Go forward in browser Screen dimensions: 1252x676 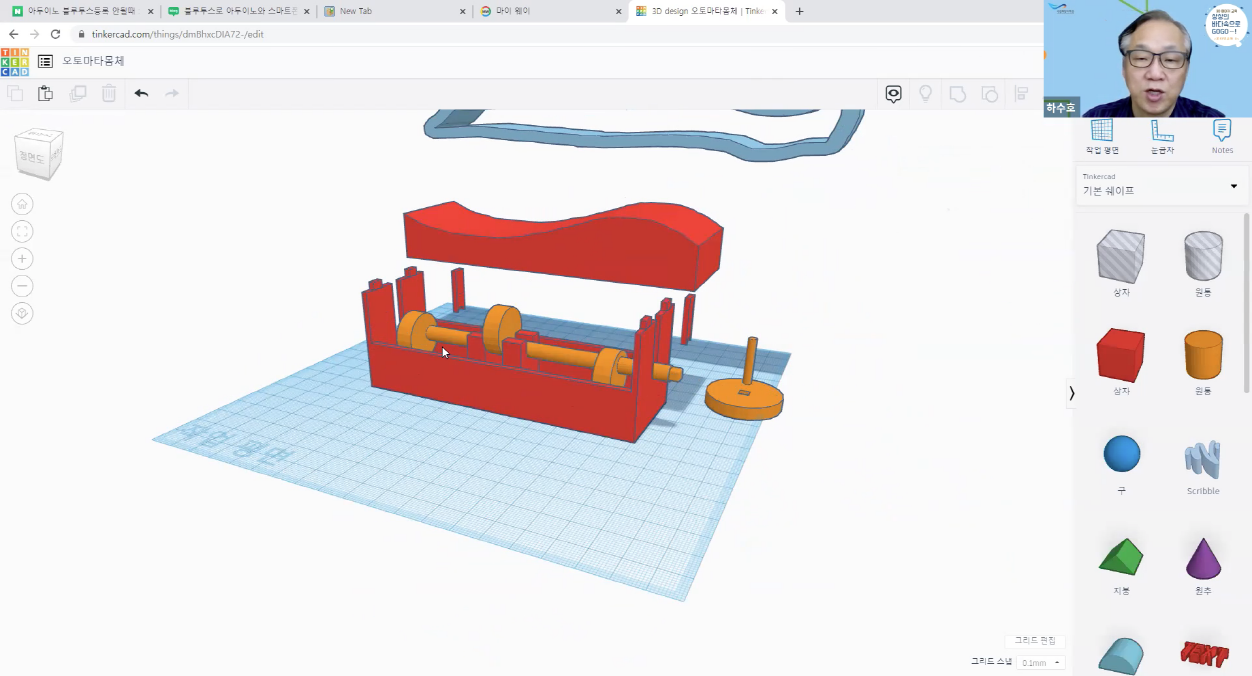(34, 34)
